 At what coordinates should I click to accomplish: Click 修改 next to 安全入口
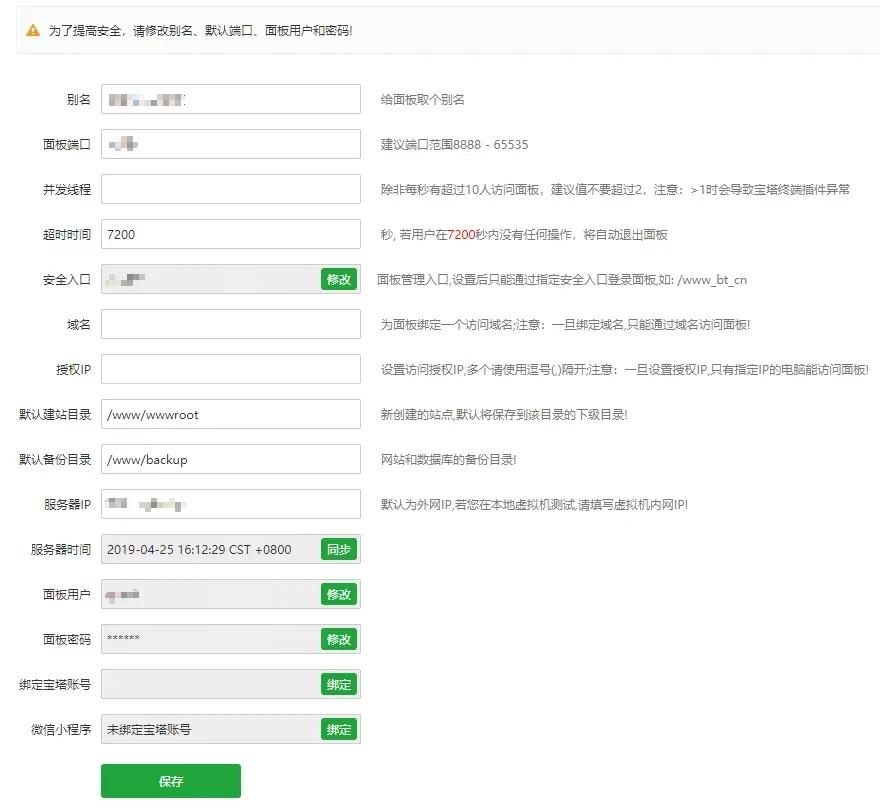(339, 279)
